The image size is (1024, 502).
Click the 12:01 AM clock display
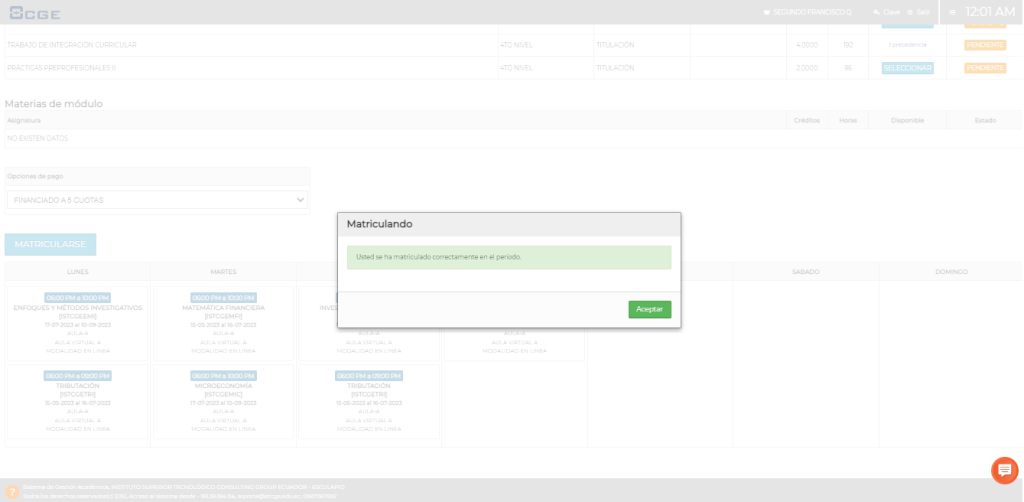click(990, 12)
